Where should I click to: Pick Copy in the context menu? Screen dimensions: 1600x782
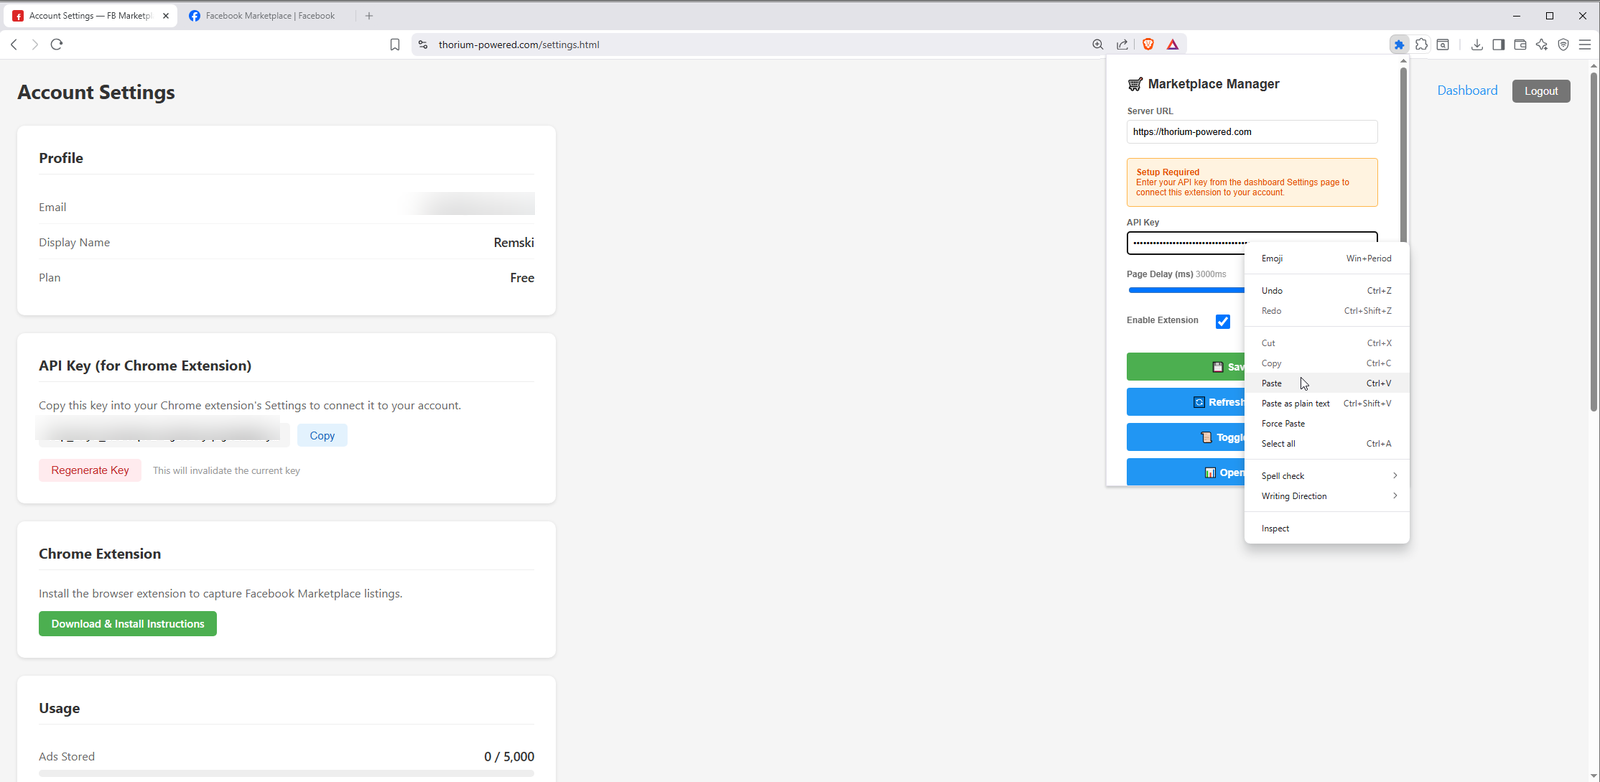coord(1326,363)
